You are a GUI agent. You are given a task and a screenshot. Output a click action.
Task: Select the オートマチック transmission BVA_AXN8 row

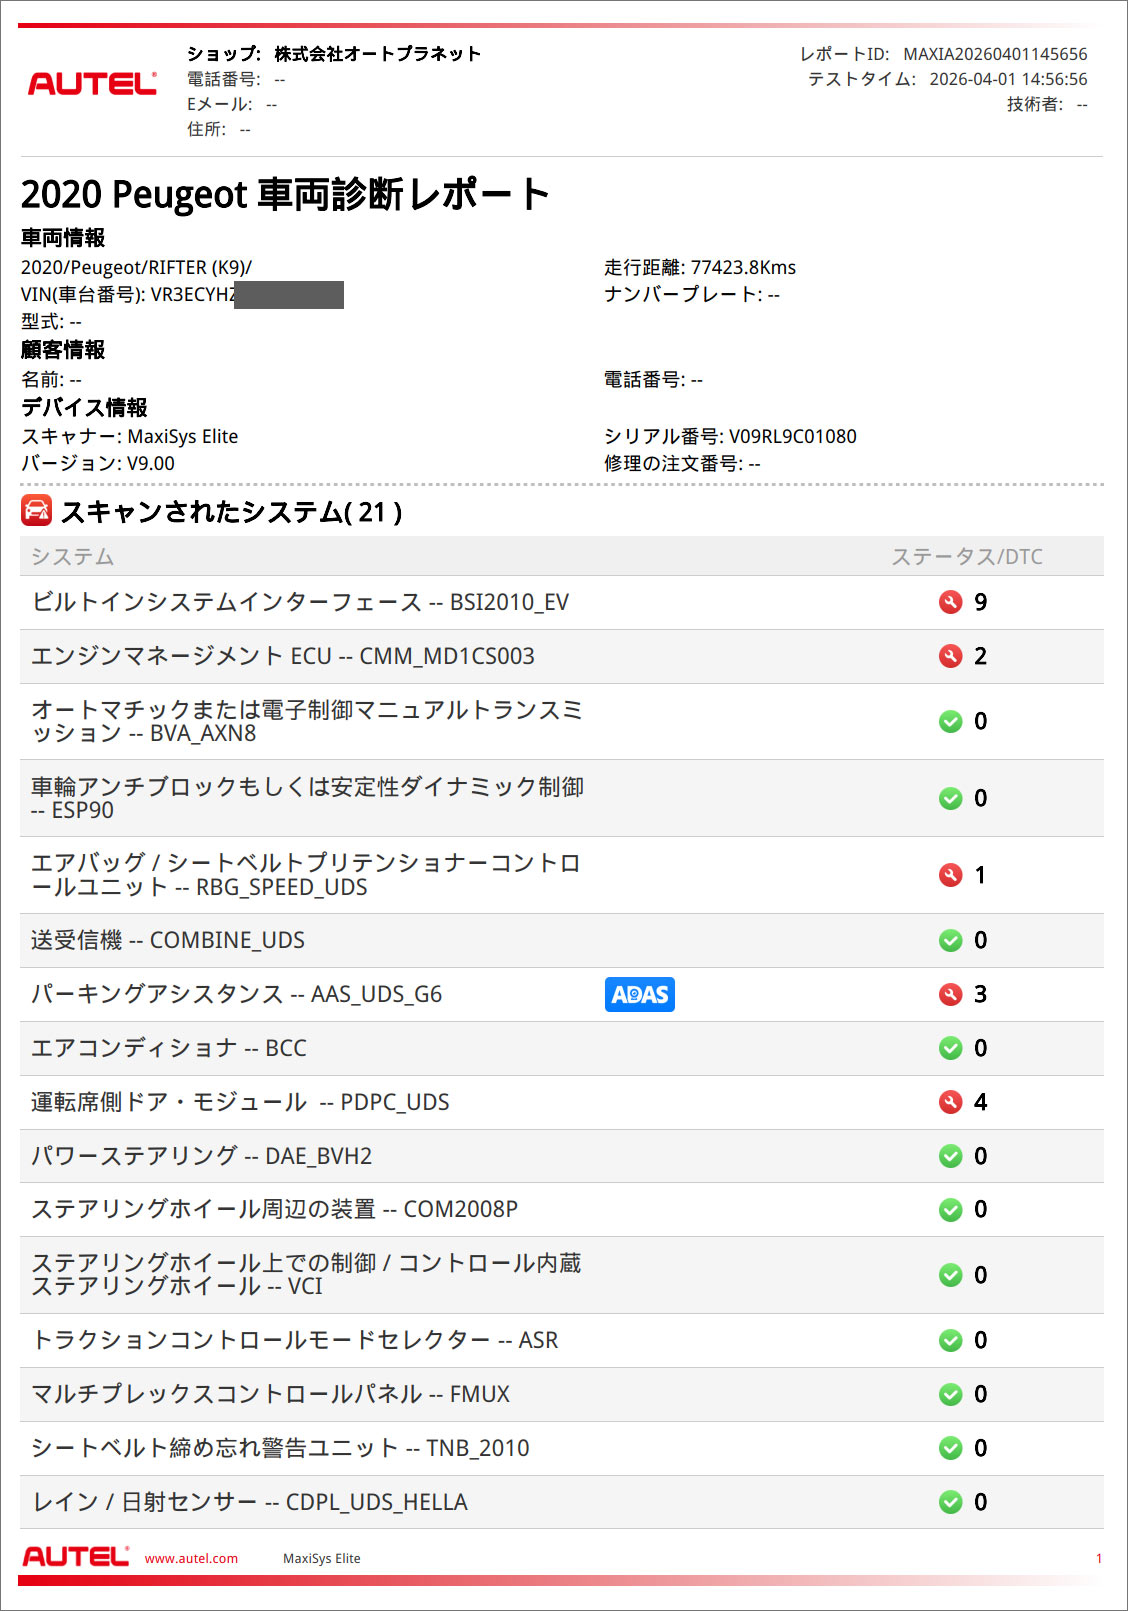click(x=562, y=721)
